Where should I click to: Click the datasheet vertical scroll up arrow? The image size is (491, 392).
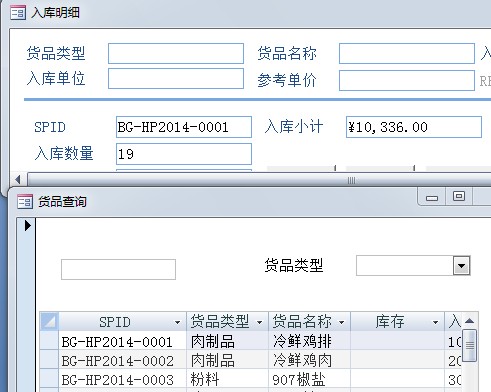[x=469, y=321]
